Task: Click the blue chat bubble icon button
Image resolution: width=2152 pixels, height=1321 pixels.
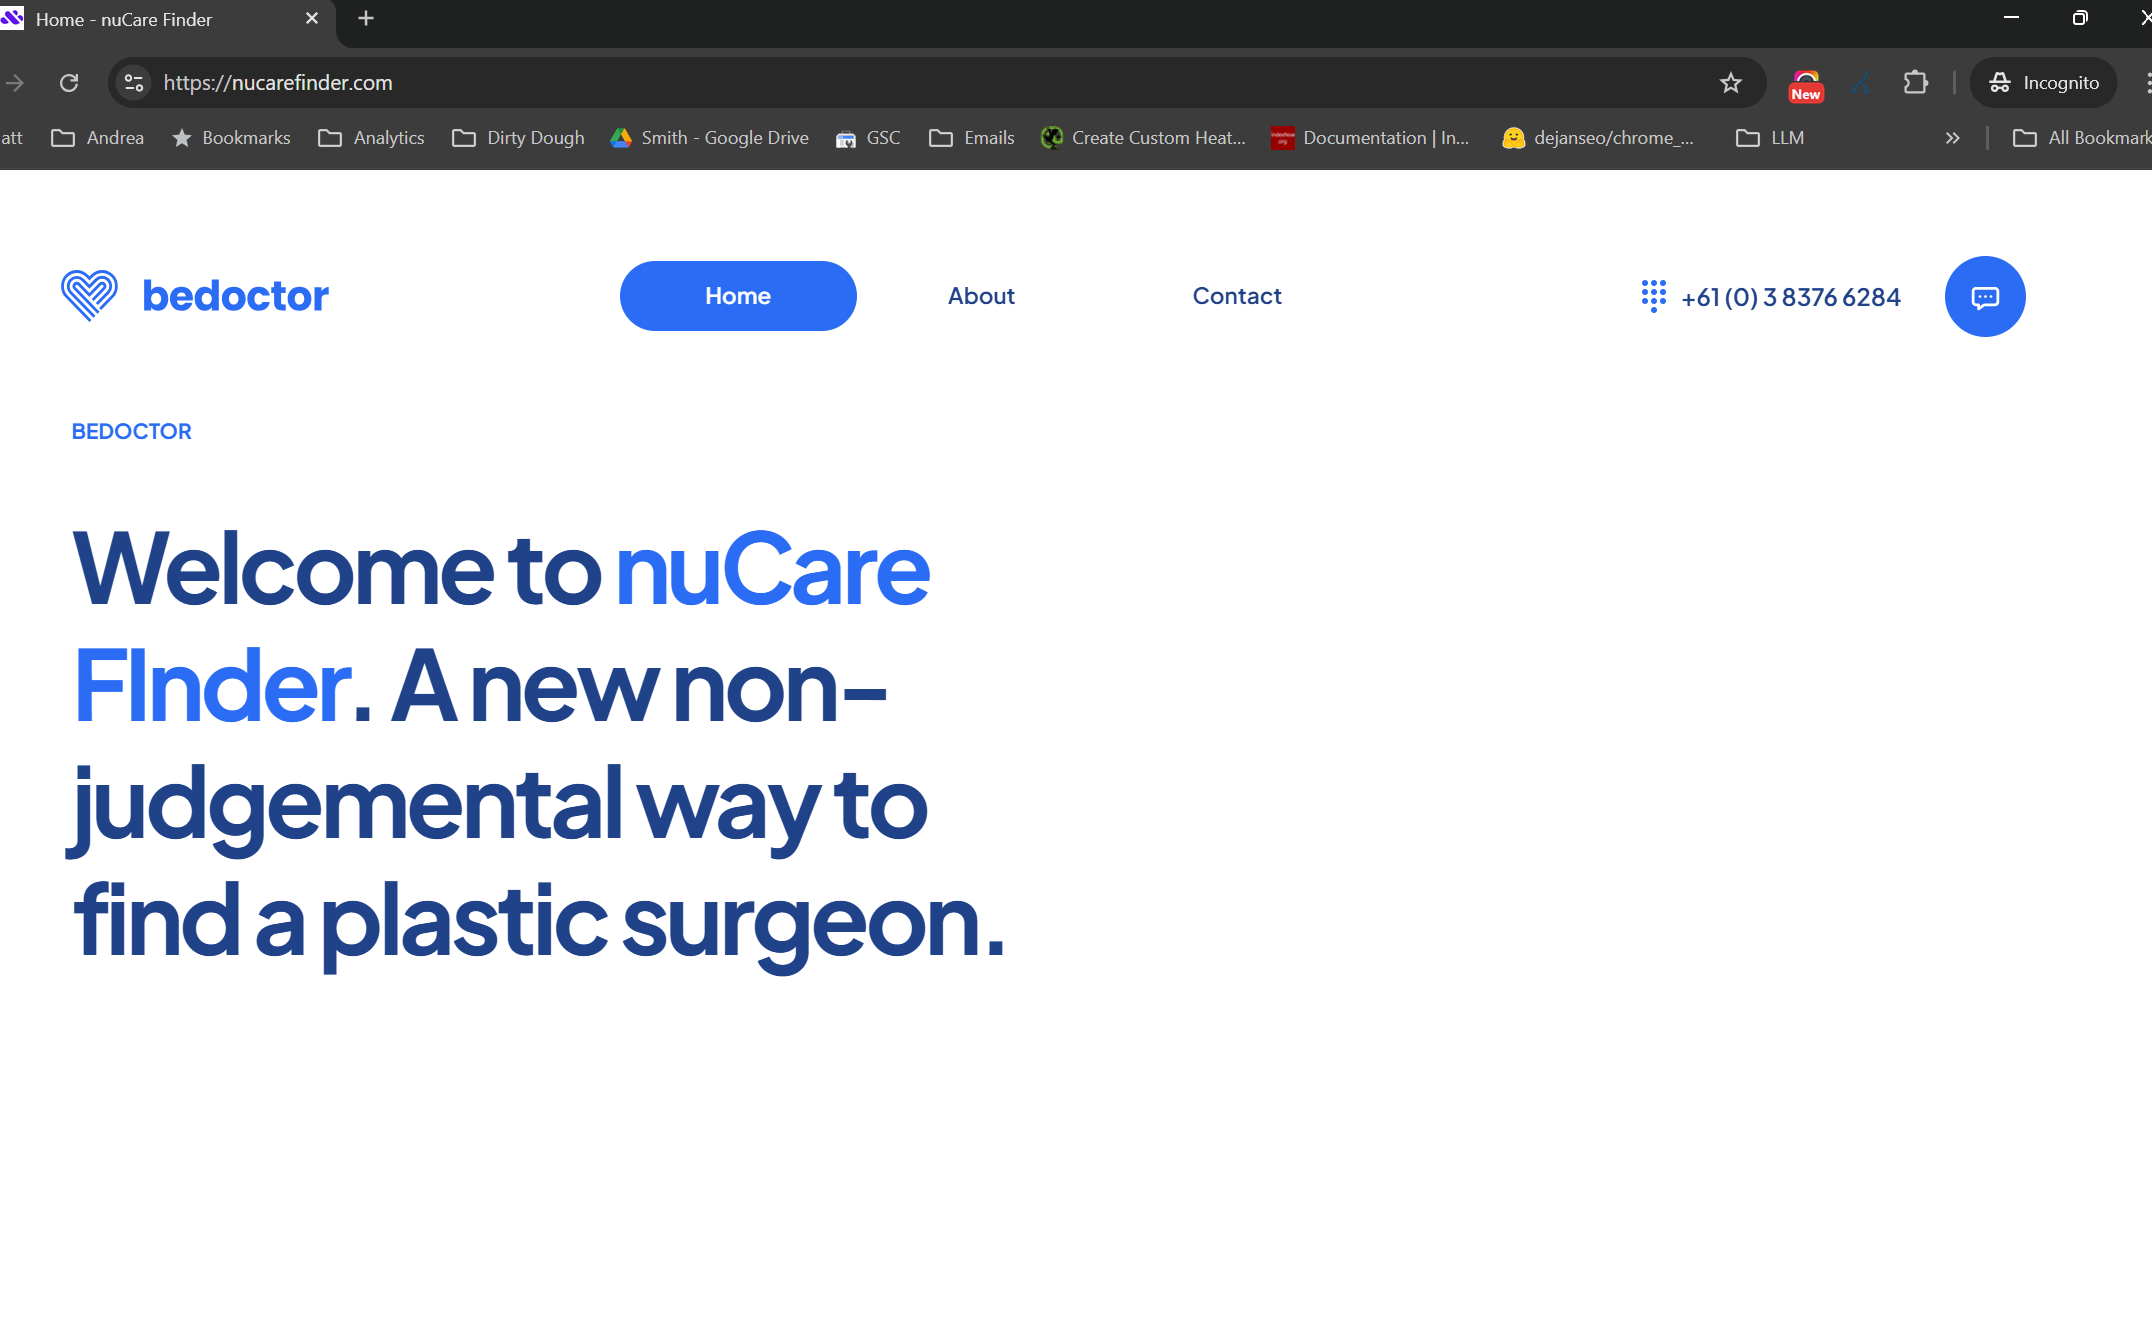Action: point(1984,297)
